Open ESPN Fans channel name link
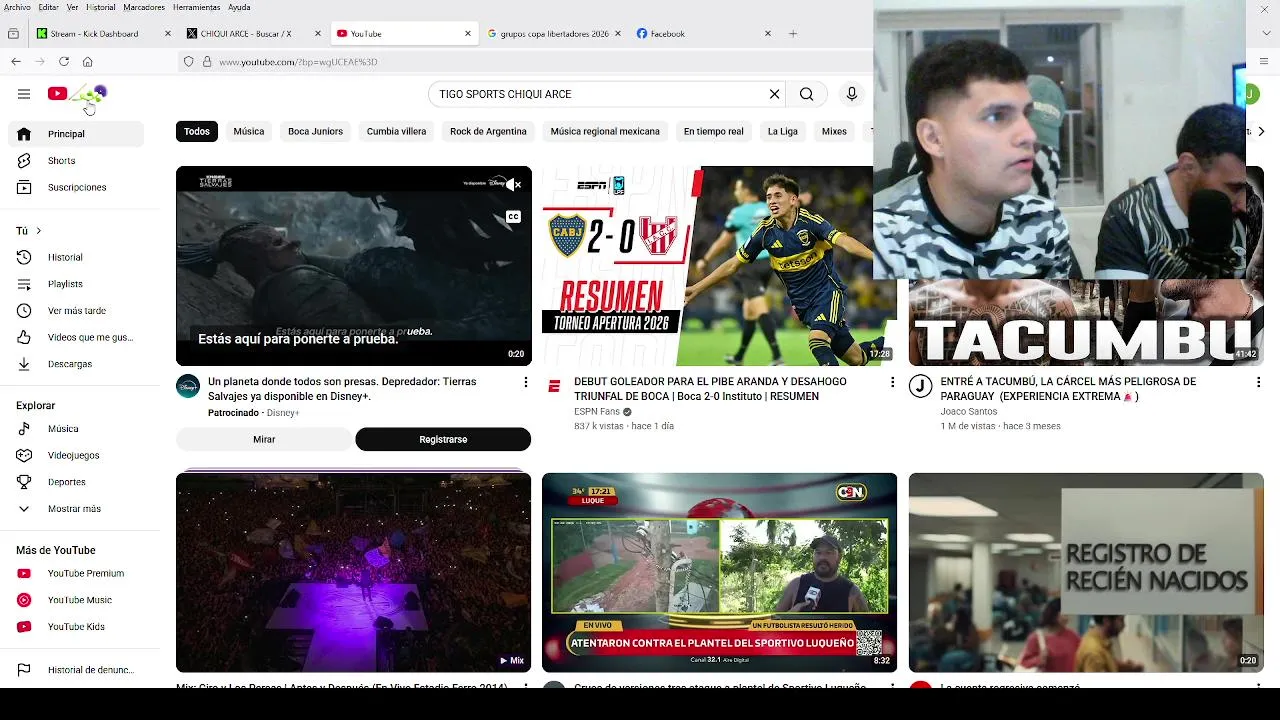 coord(597,412)
